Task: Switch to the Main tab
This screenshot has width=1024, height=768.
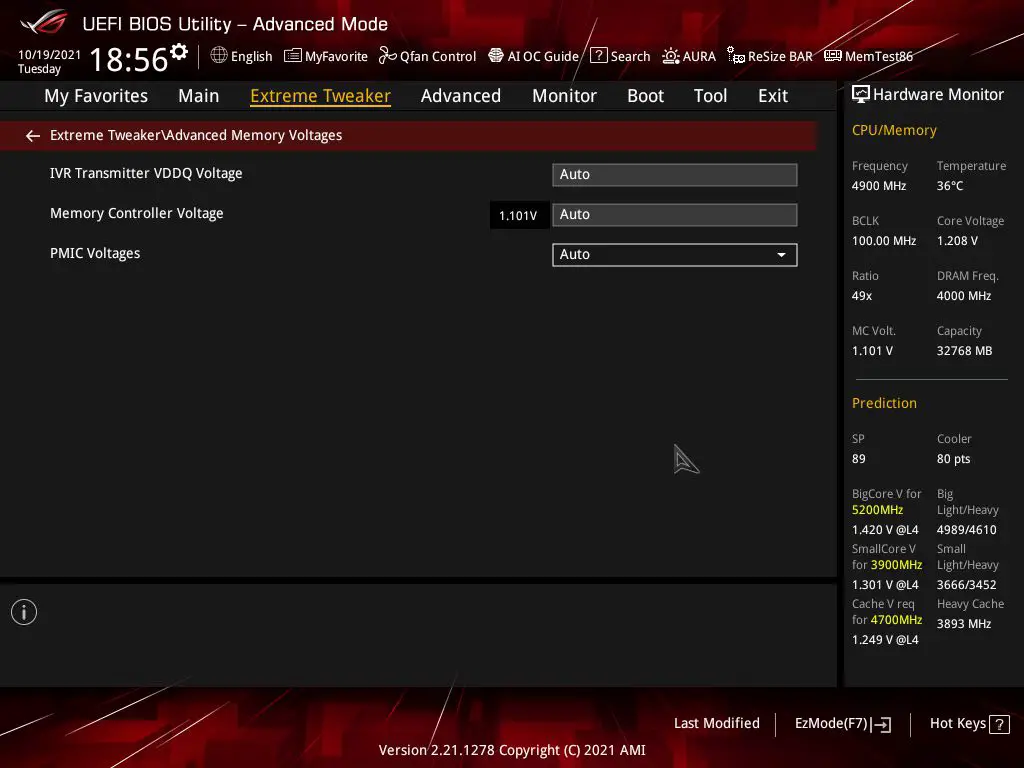Action: click(x=199, y=96)
